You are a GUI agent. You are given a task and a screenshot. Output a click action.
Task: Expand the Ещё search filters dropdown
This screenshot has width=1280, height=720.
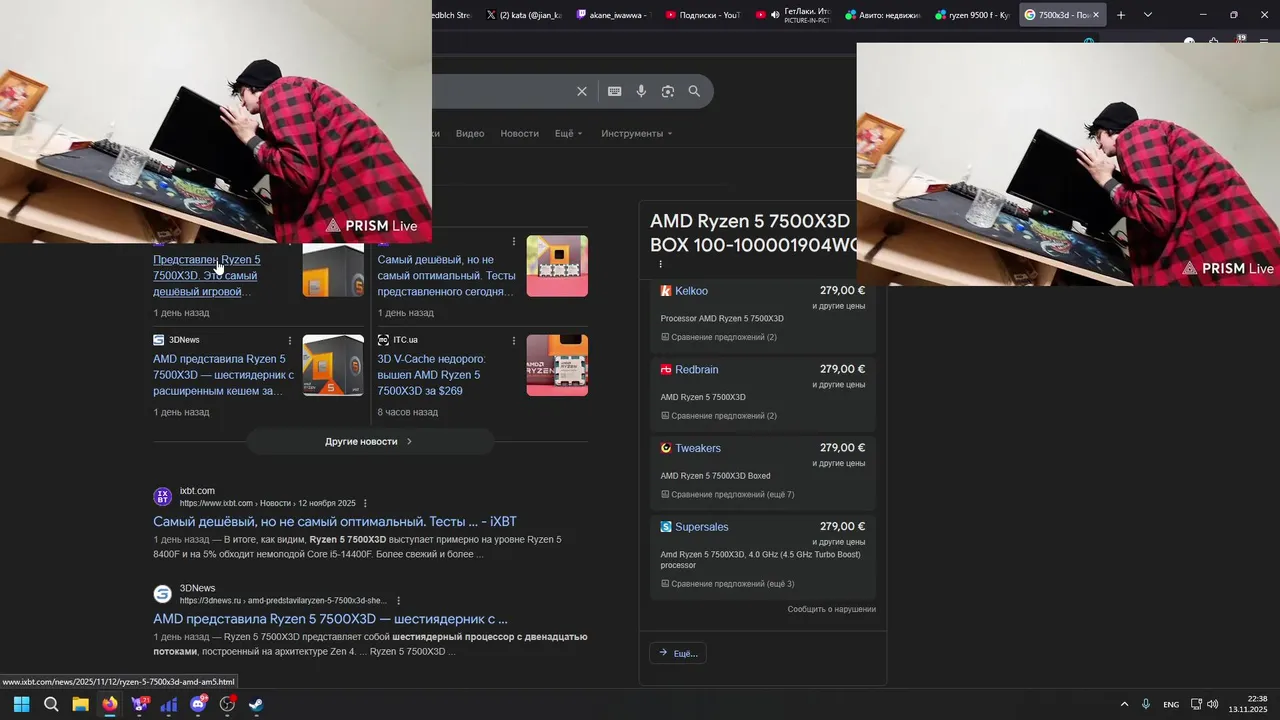click(568, 133)
